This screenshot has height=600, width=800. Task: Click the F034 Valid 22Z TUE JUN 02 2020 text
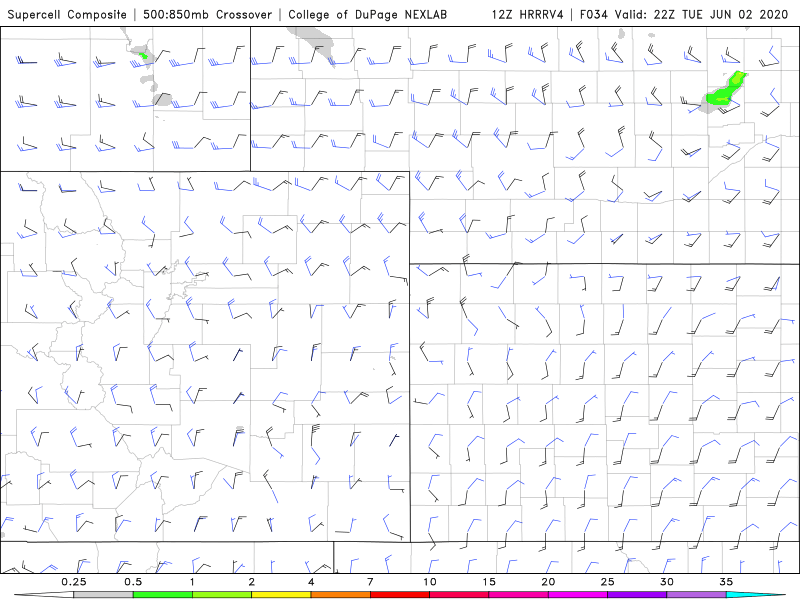click(684, 14)
